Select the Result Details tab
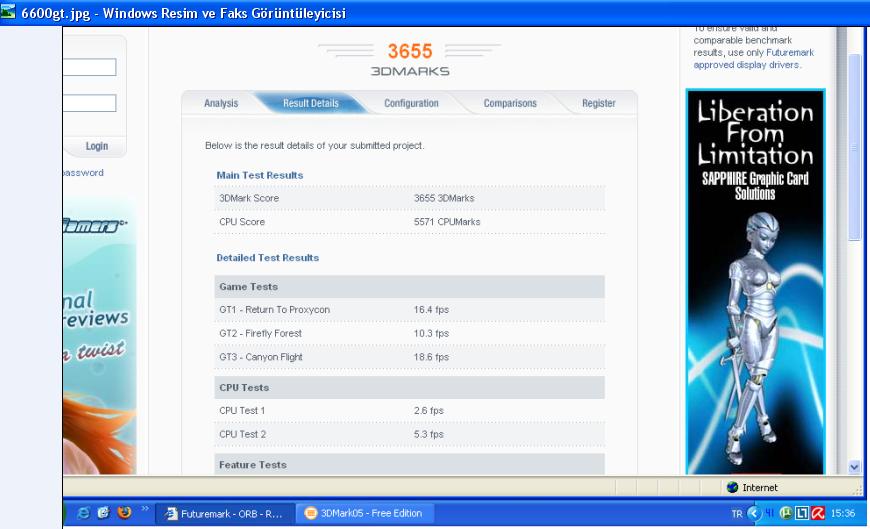 (311, 103)
